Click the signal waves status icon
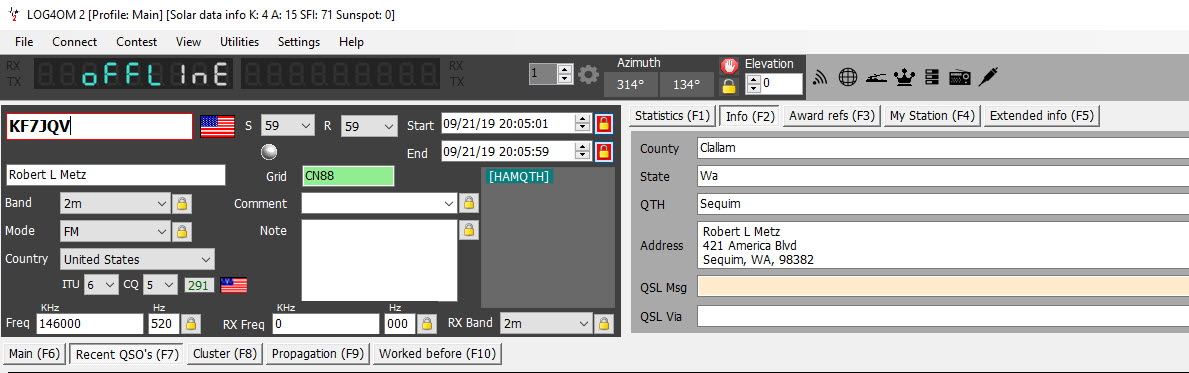 click(x=820, y=77)
